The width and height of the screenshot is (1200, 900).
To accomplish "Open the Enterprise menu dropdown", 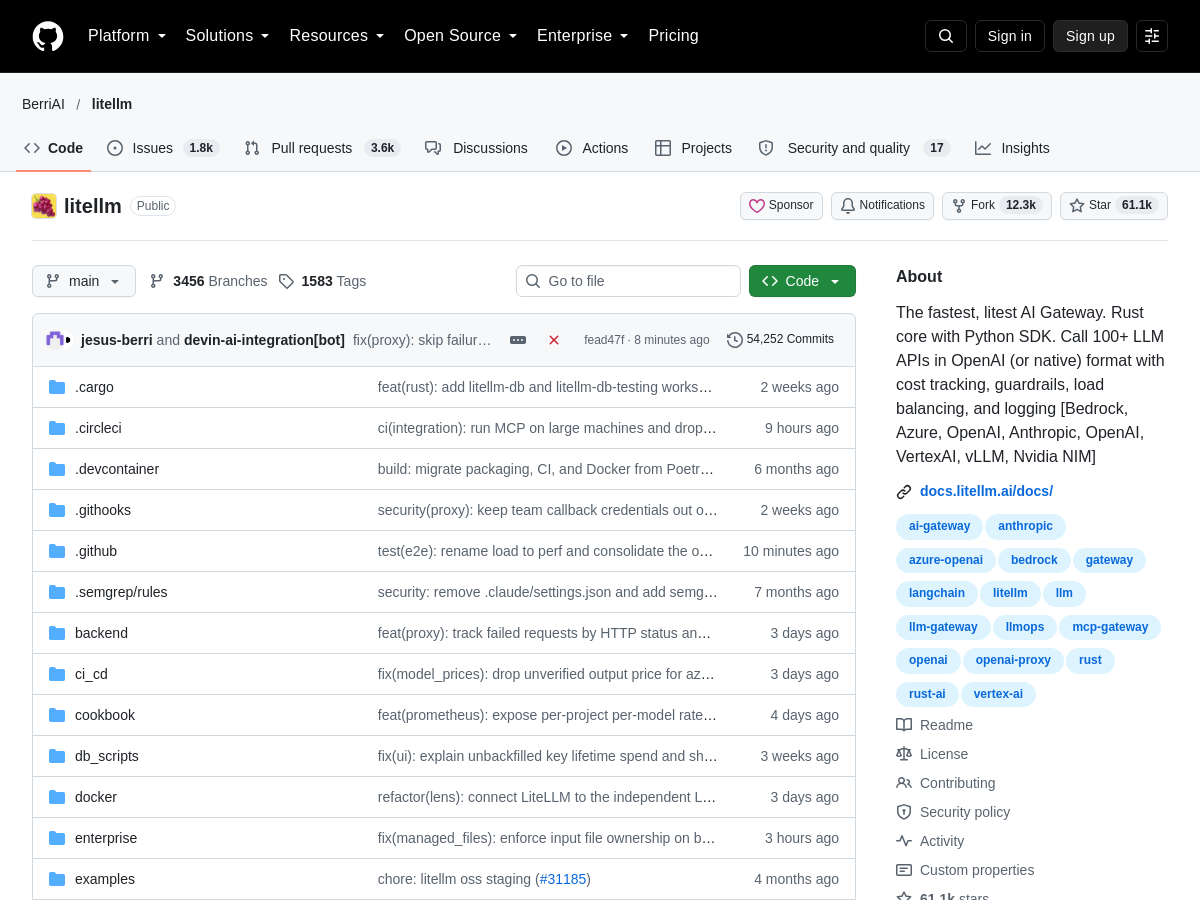I will (x=583, y=36).
